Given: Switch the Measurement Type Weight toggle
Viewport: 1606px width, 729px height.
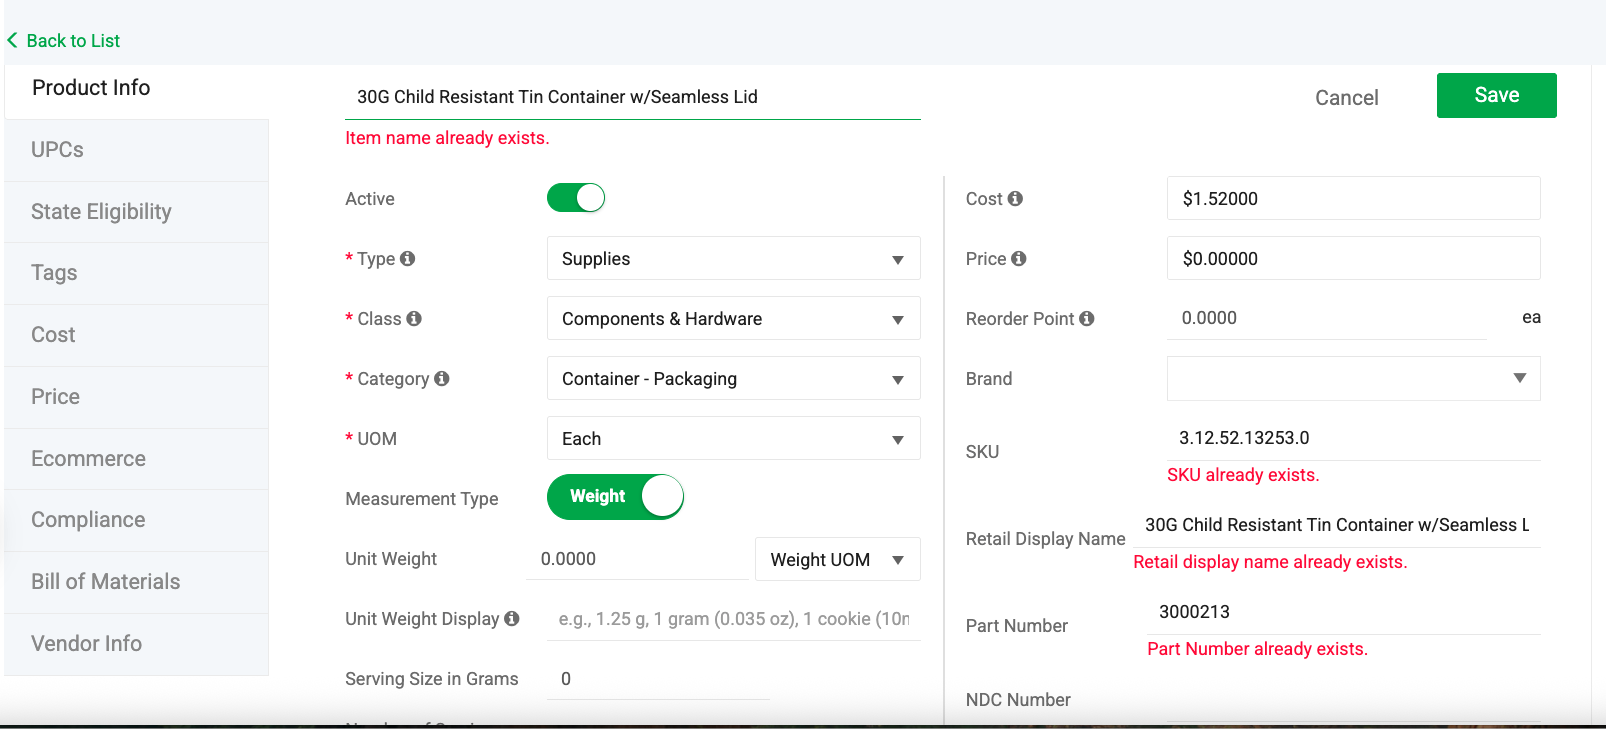Looking at the screenshot, I should 615,497.
